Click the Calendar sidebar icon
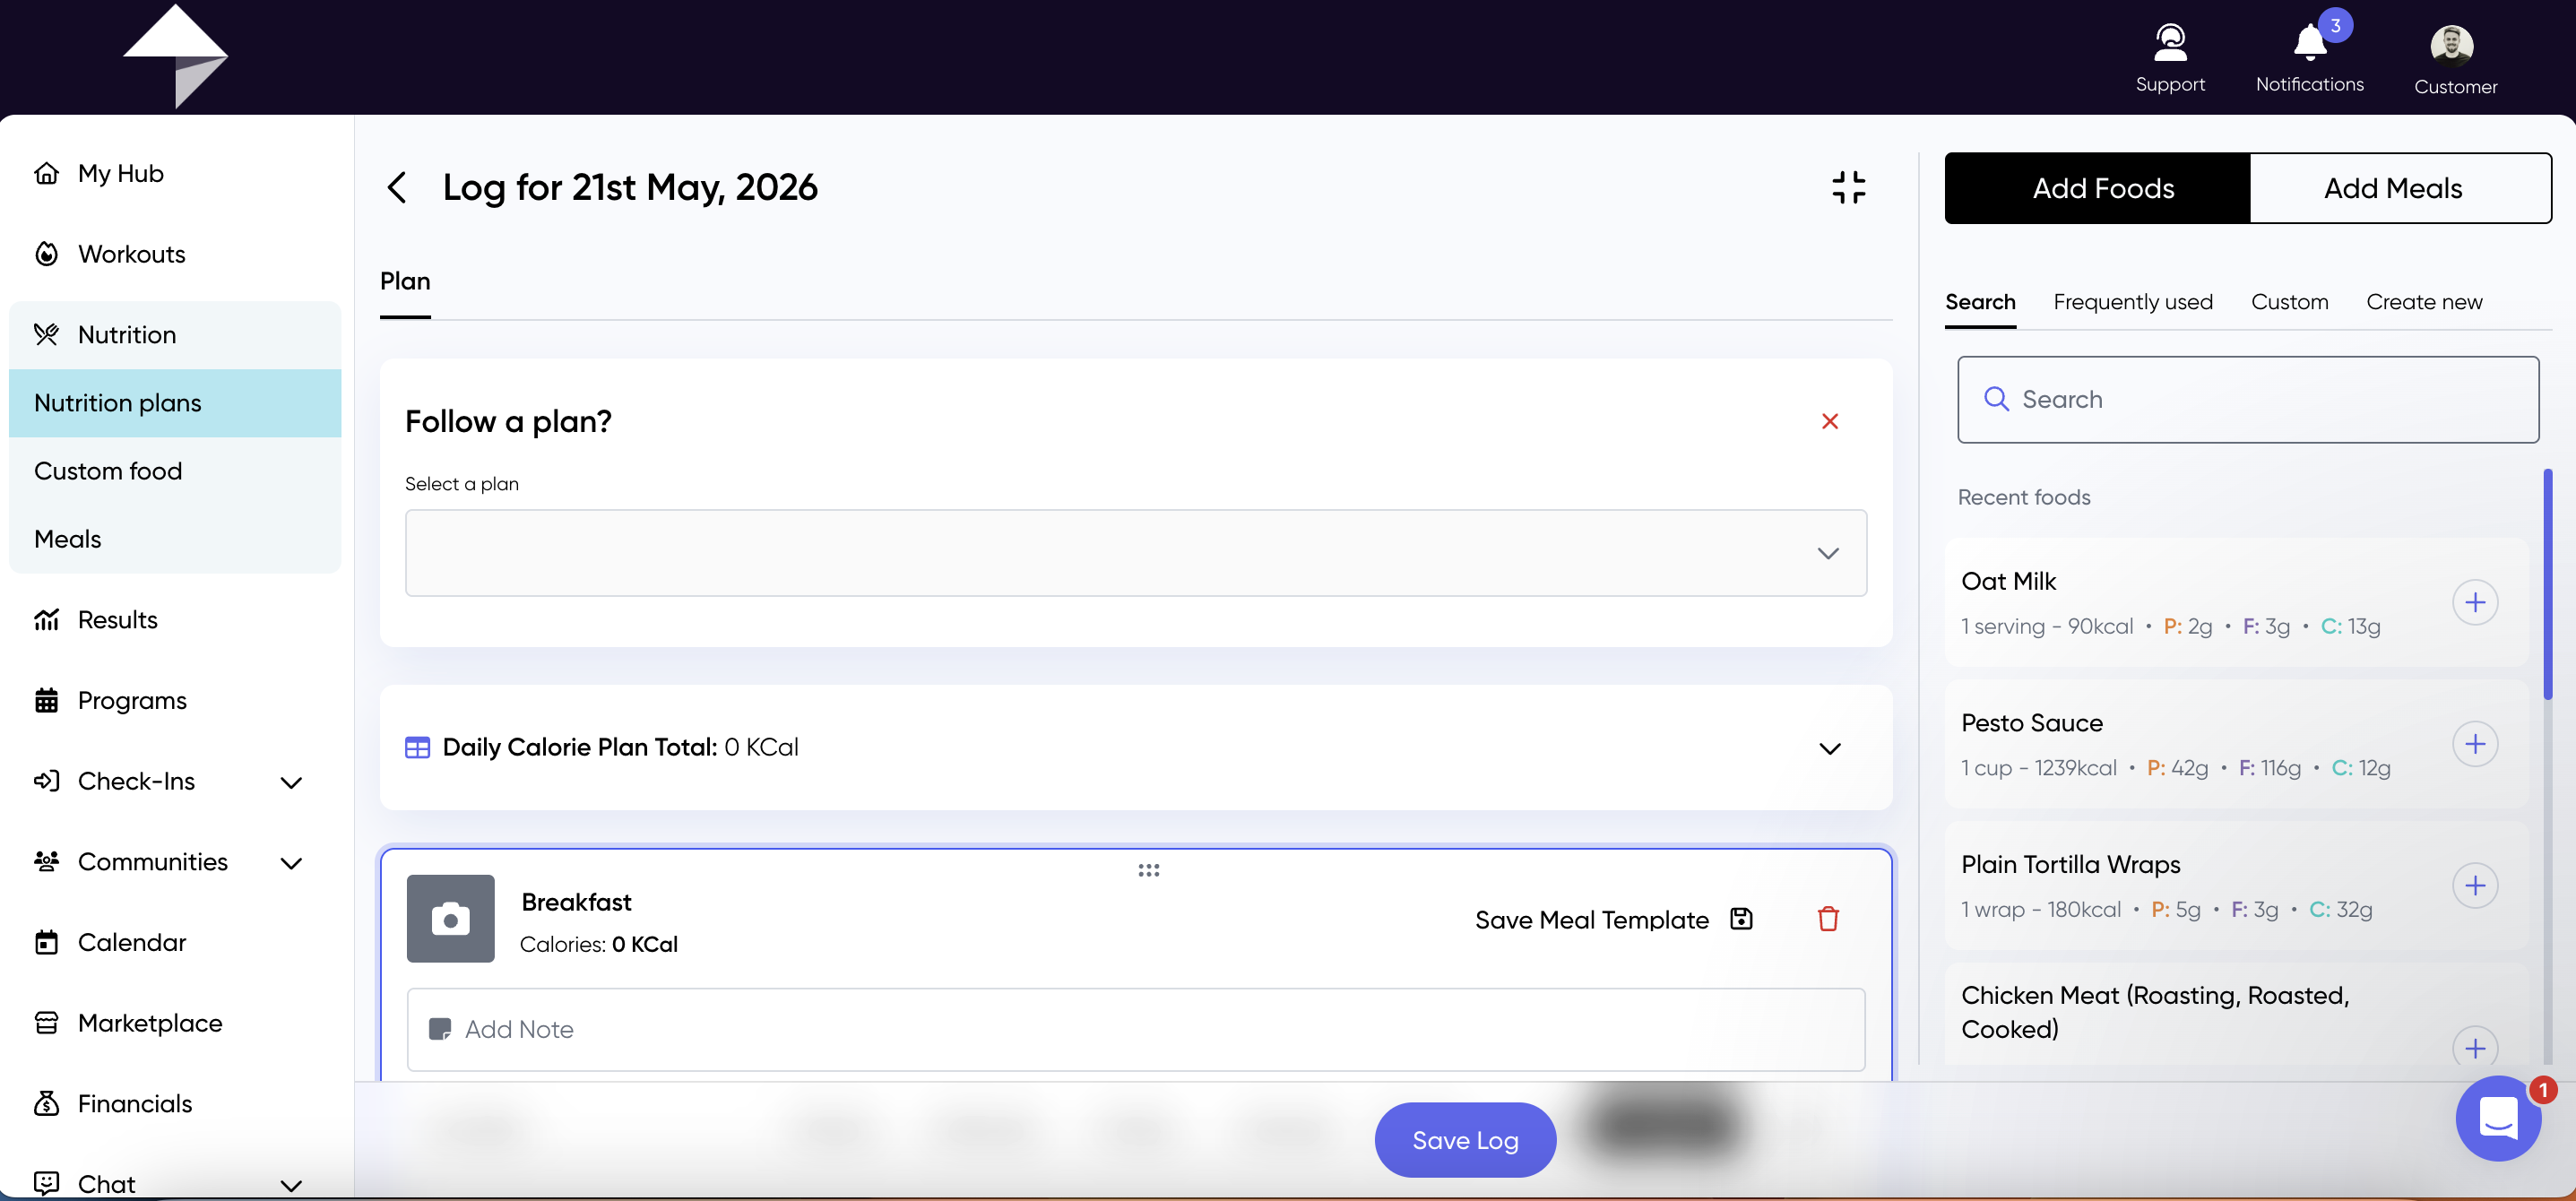This screenshot has width=2576, height=1201. (46, 942)
